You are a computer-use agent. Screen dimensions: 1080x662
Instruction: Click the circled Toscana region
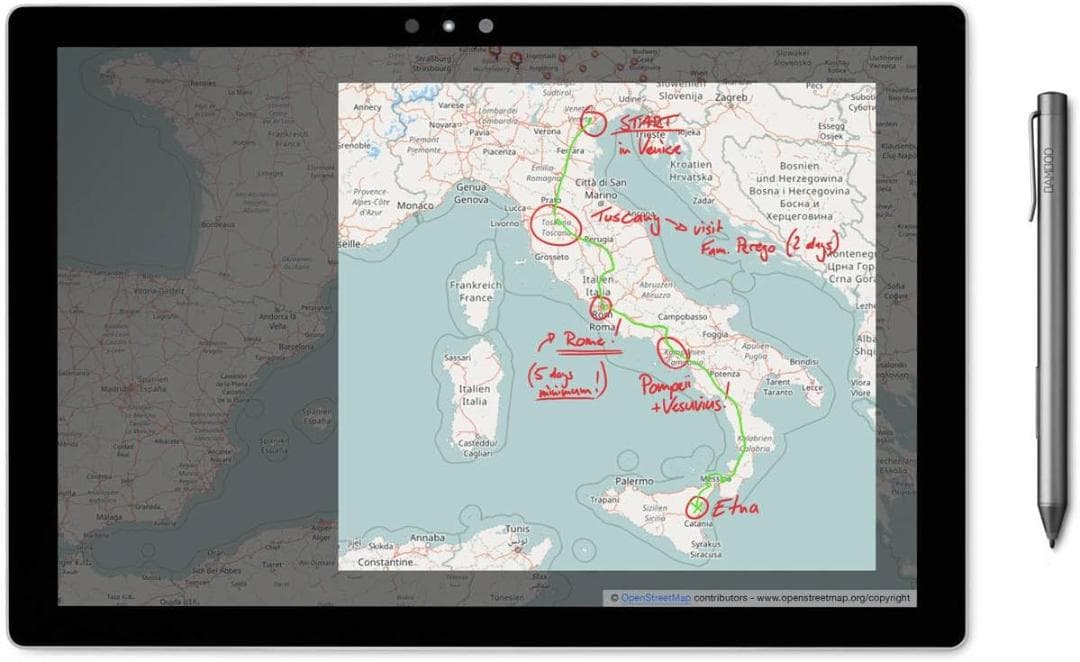point(554,227)
